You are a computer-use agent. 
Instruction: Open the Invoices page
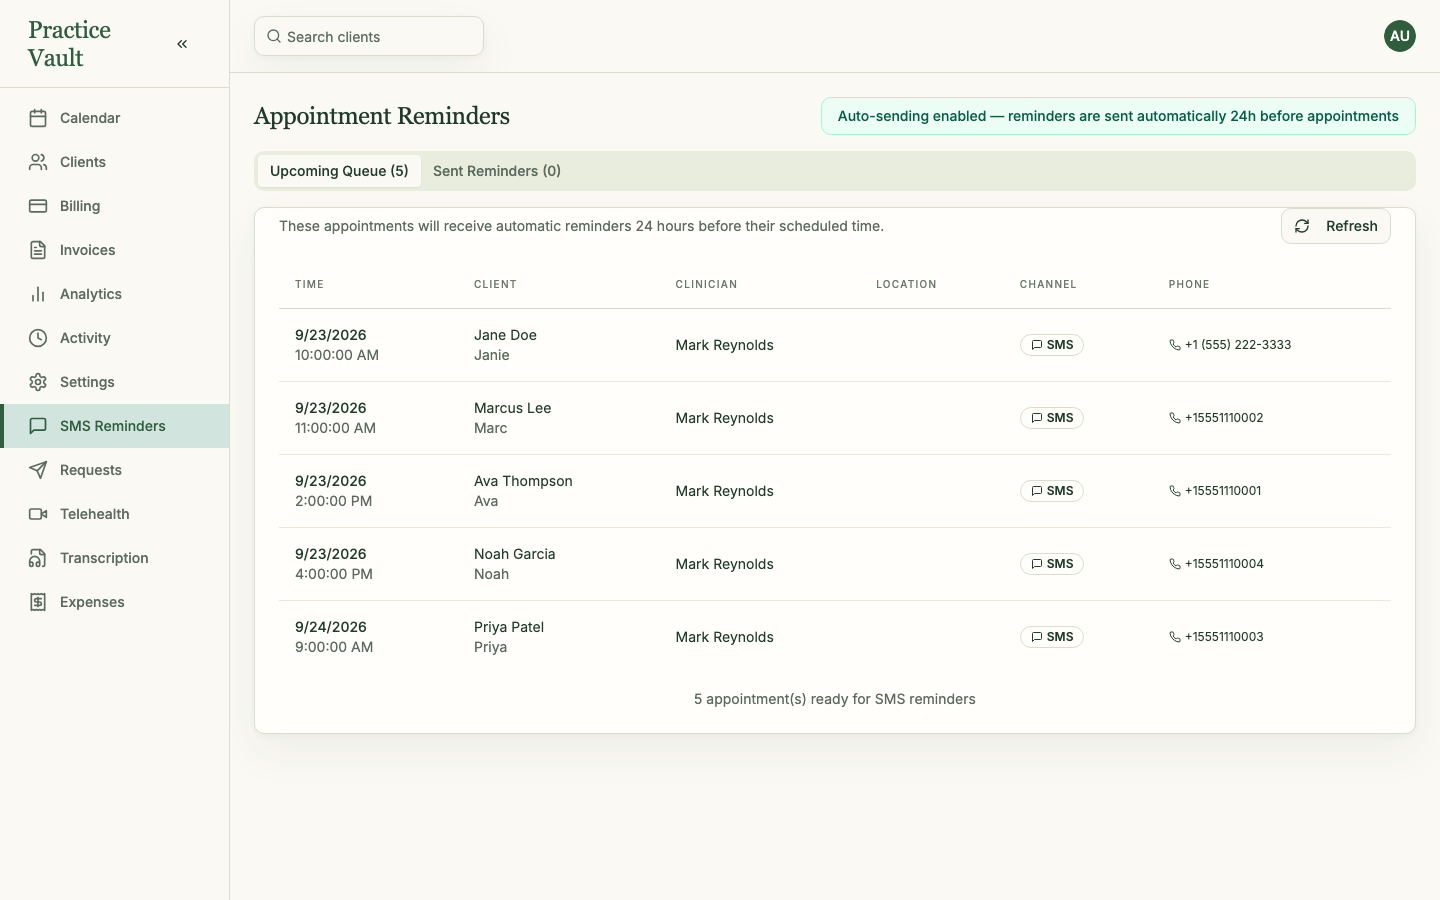[x=115, y=250]
